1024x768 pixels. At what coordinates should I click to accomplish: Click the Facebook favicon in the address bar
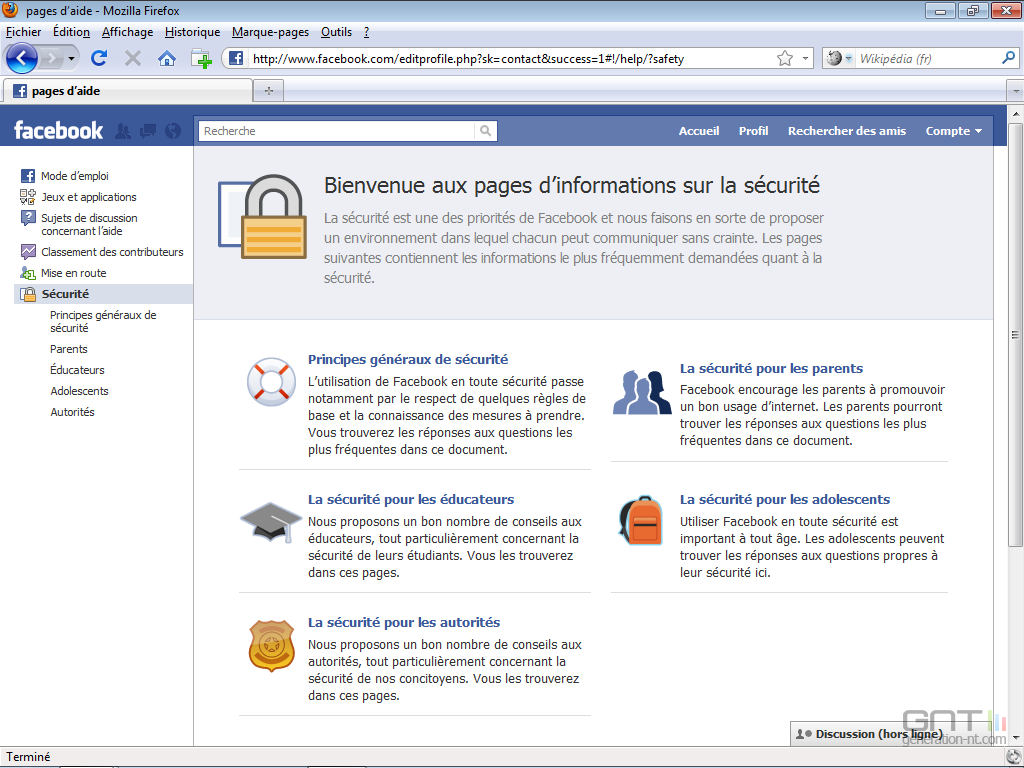pyautogui.click(x=236, y=58)
